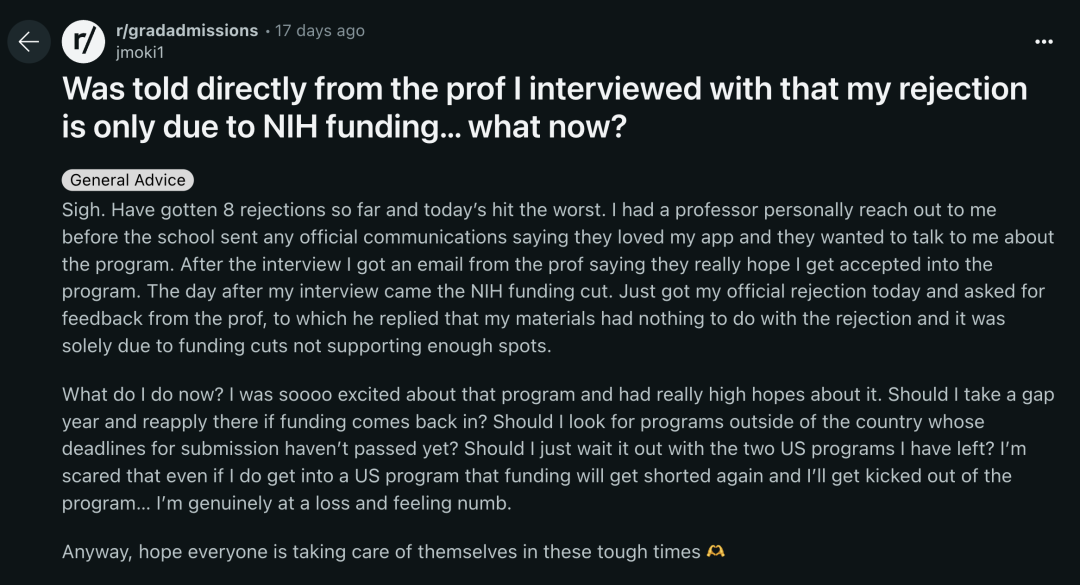Filter by the General Advice flair
This screenshot has height=585, width=1080.
click(x=127, y=180)
